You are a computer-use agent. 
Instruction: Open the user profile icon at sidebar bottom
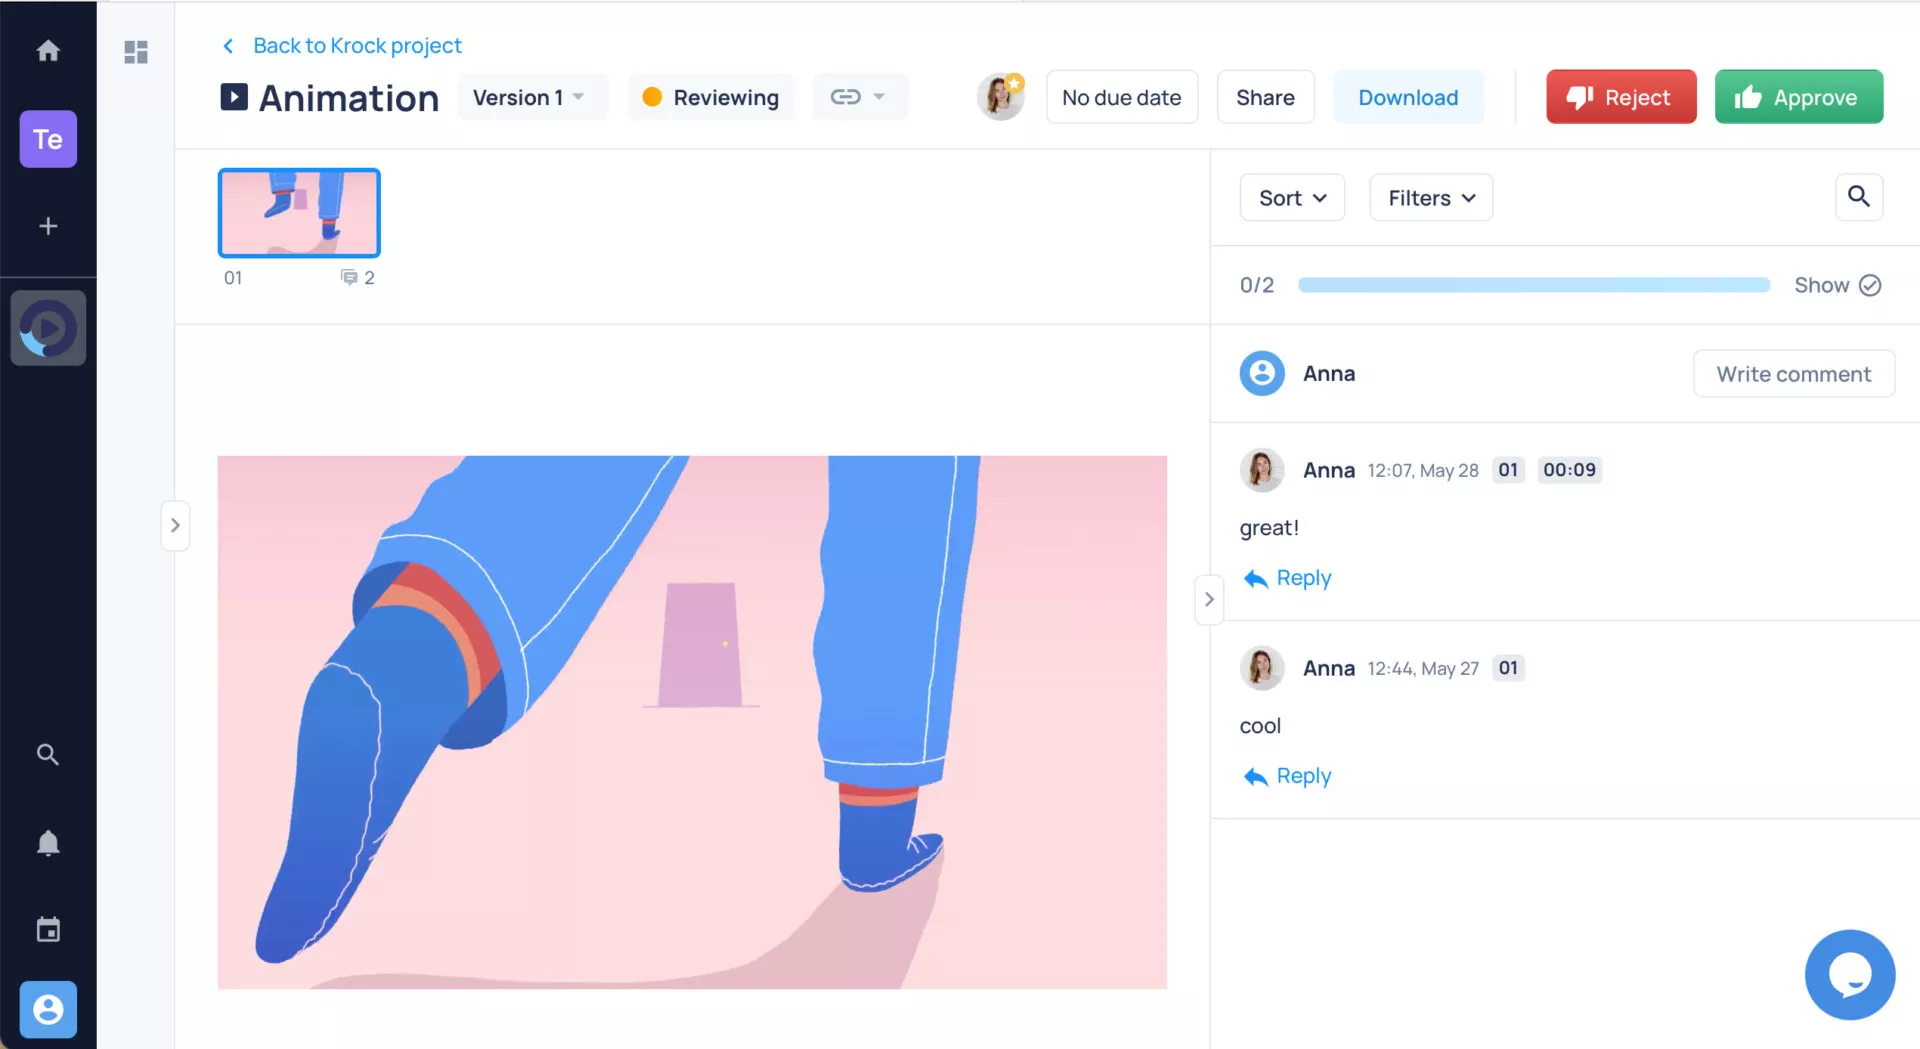coord(48,1009)
